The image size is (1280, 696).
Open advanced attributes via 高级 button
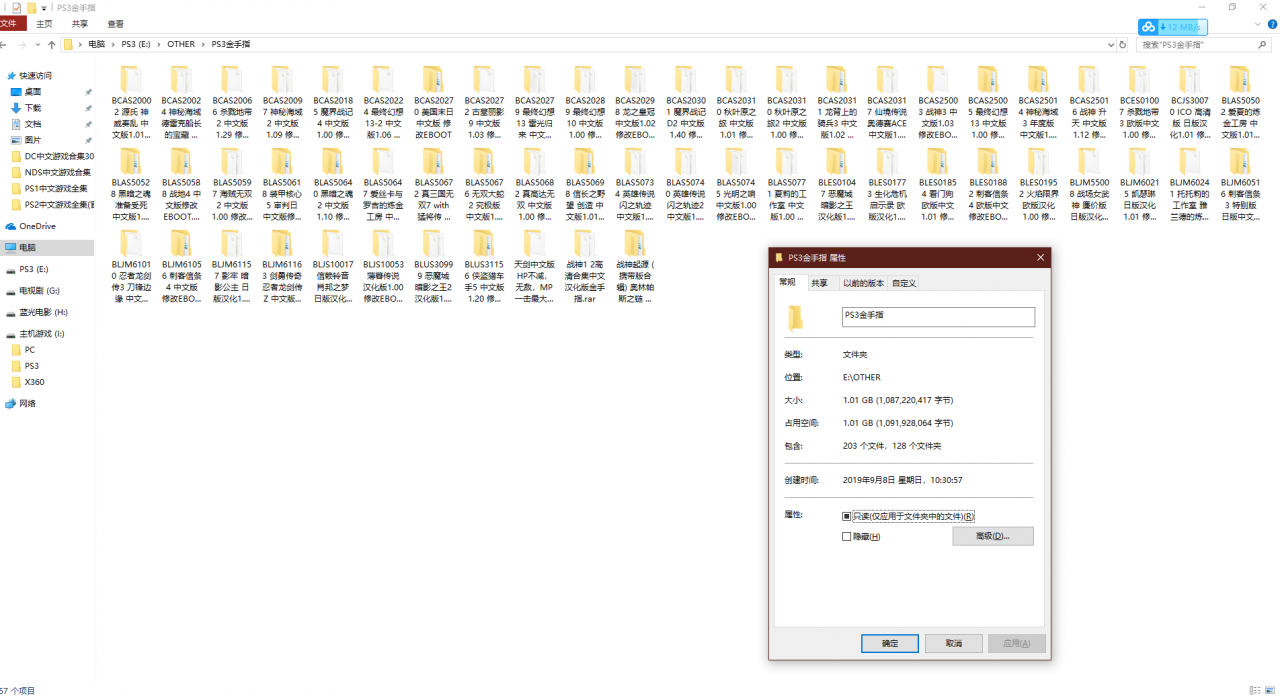point(992,536)
